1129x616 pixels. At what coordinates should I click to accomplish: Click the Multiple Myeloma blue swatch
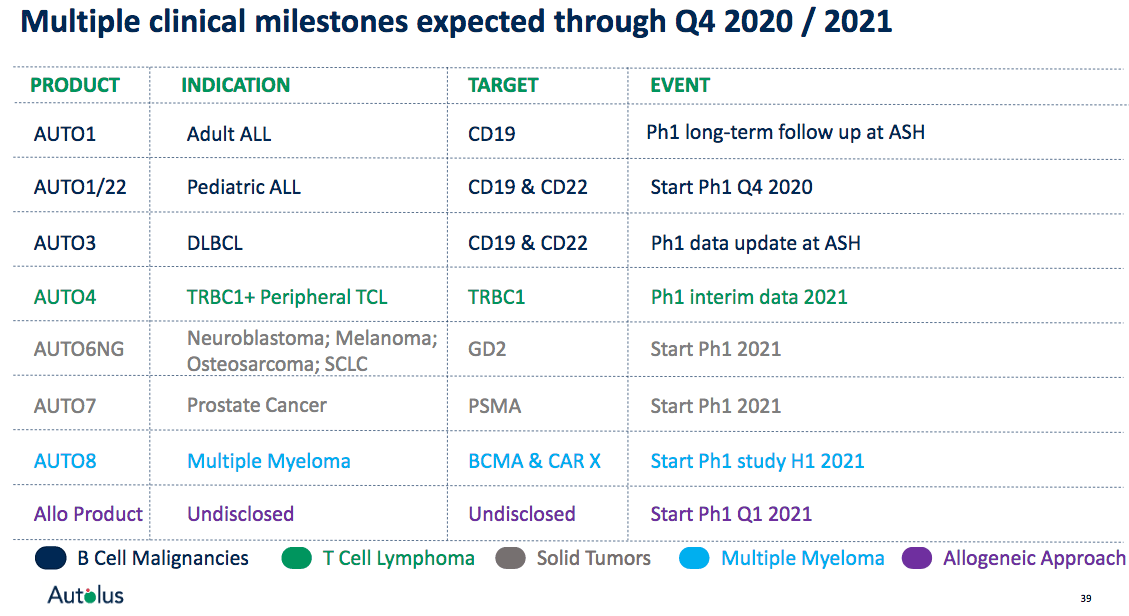694,558
